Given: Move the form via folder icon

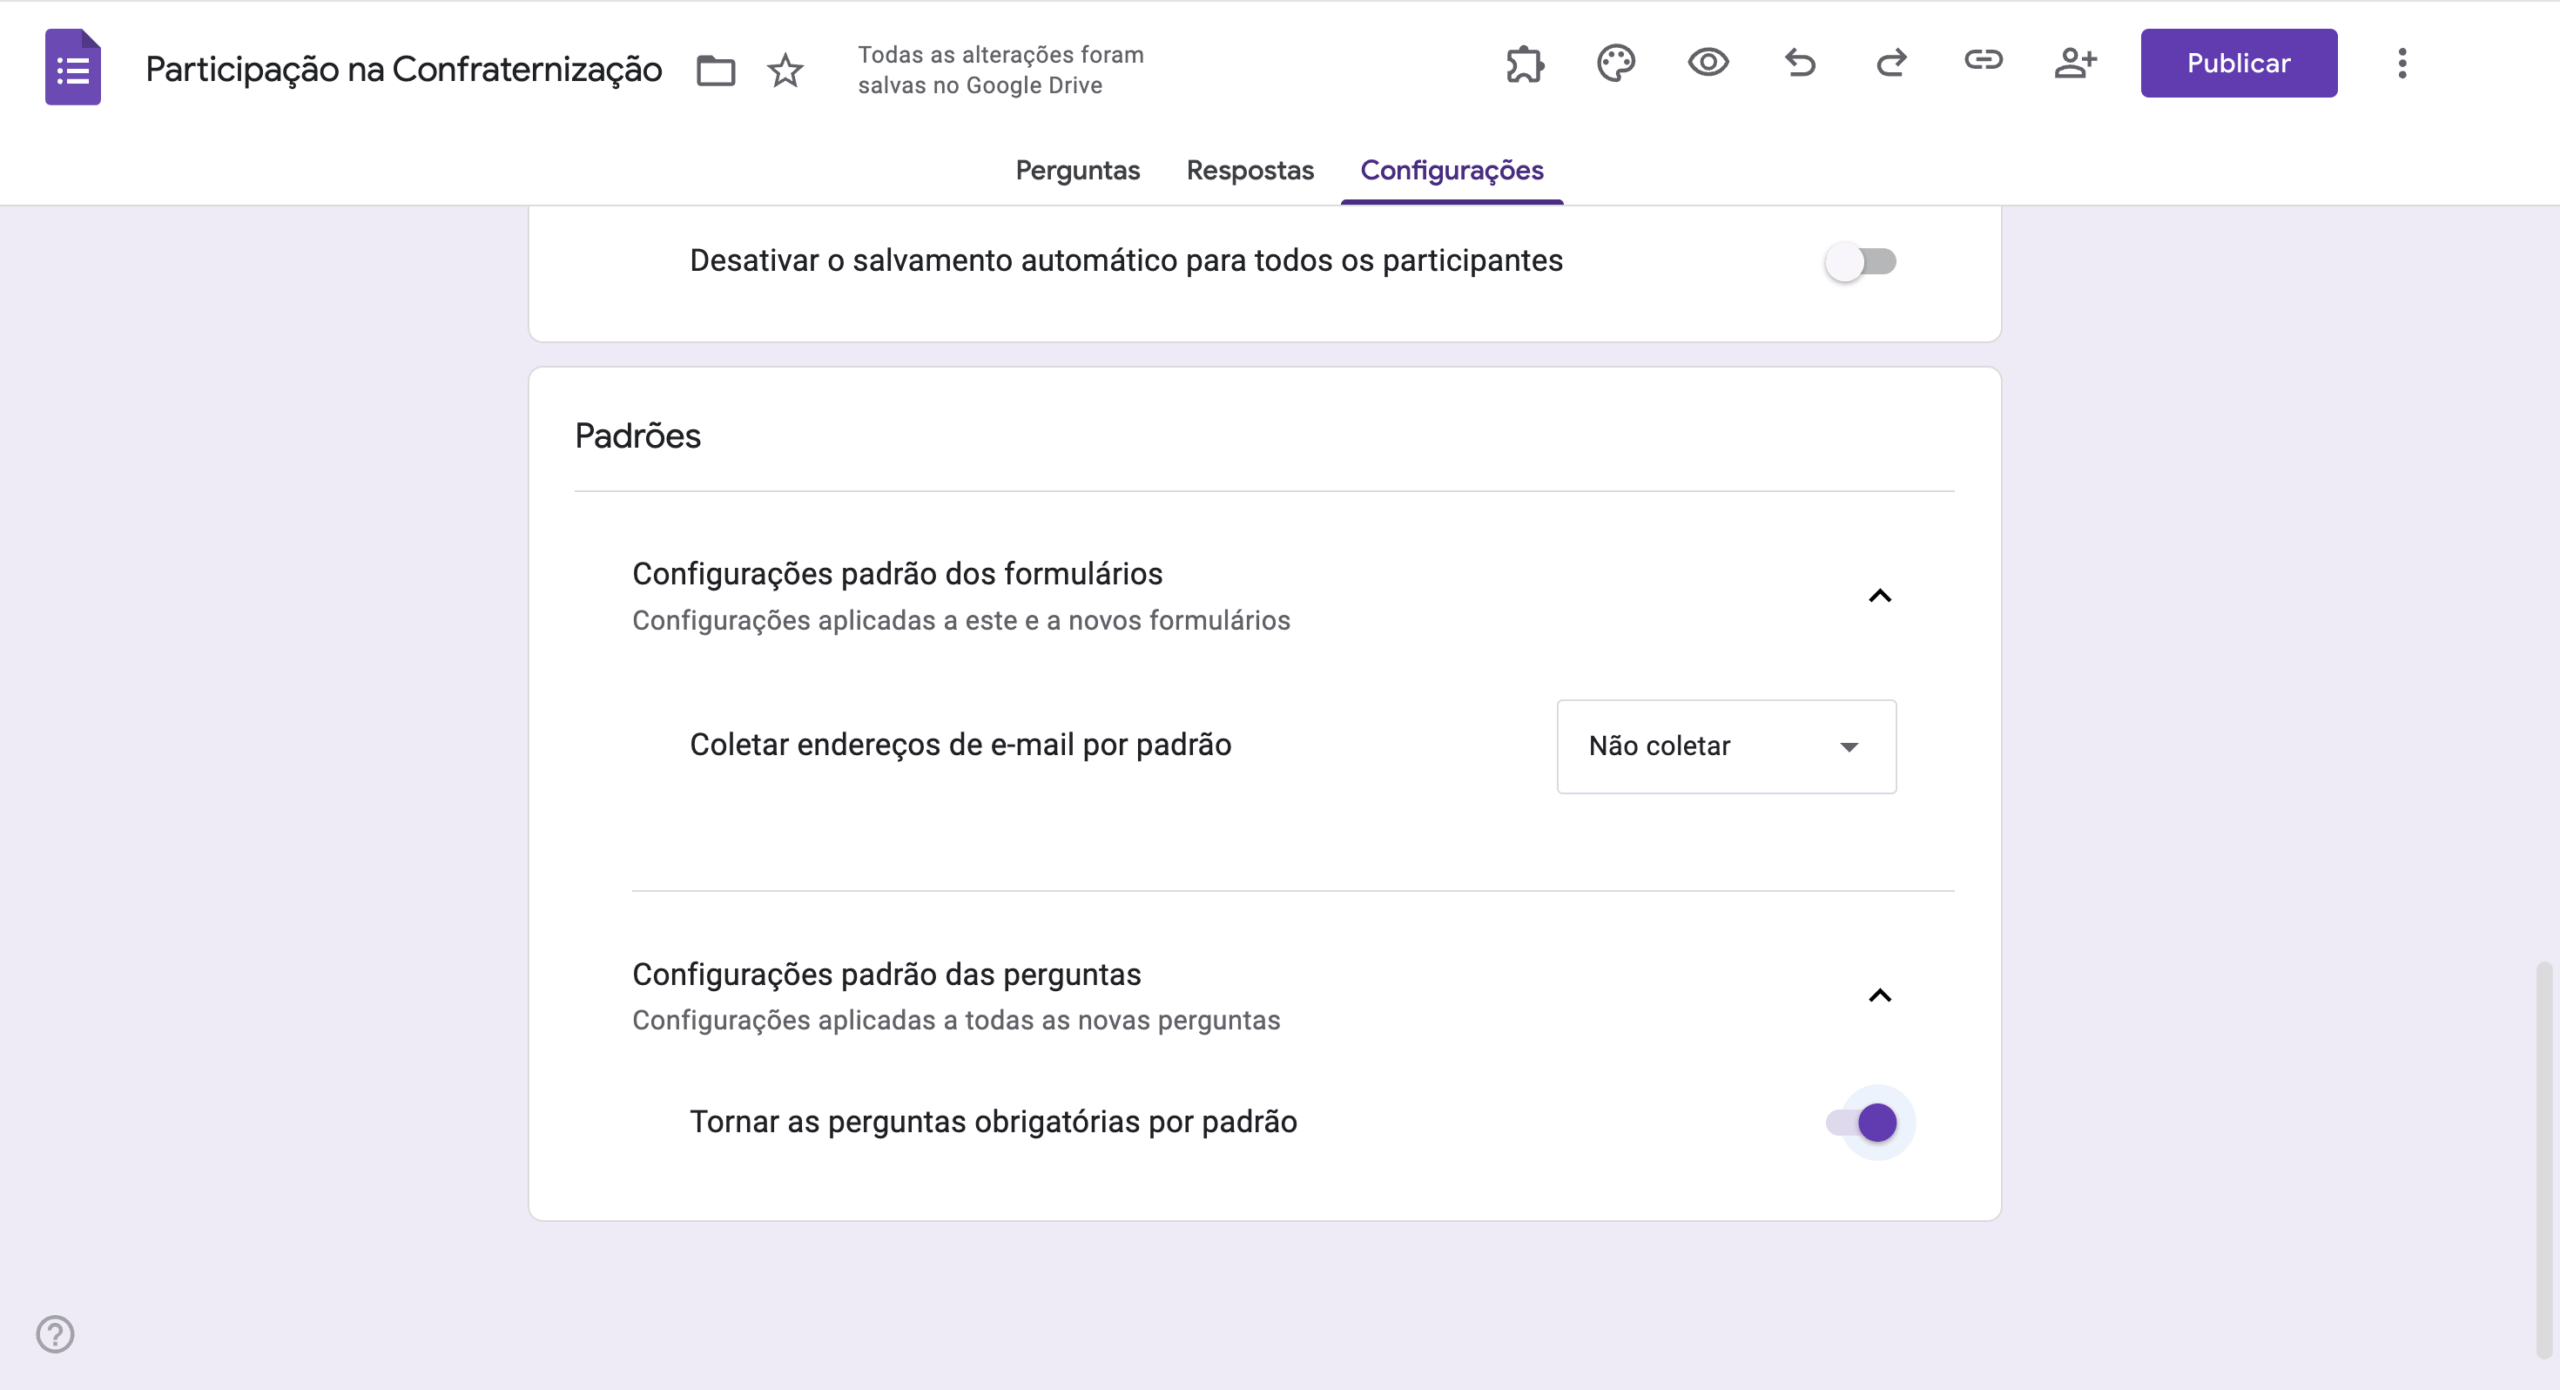Looking at the screenshot, I should point(714,70).
